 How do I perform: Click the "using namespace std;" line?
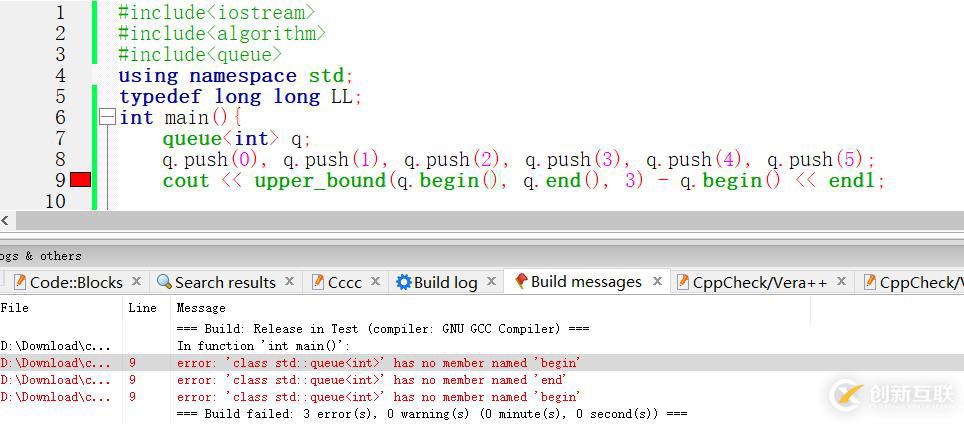click(236, 75)
